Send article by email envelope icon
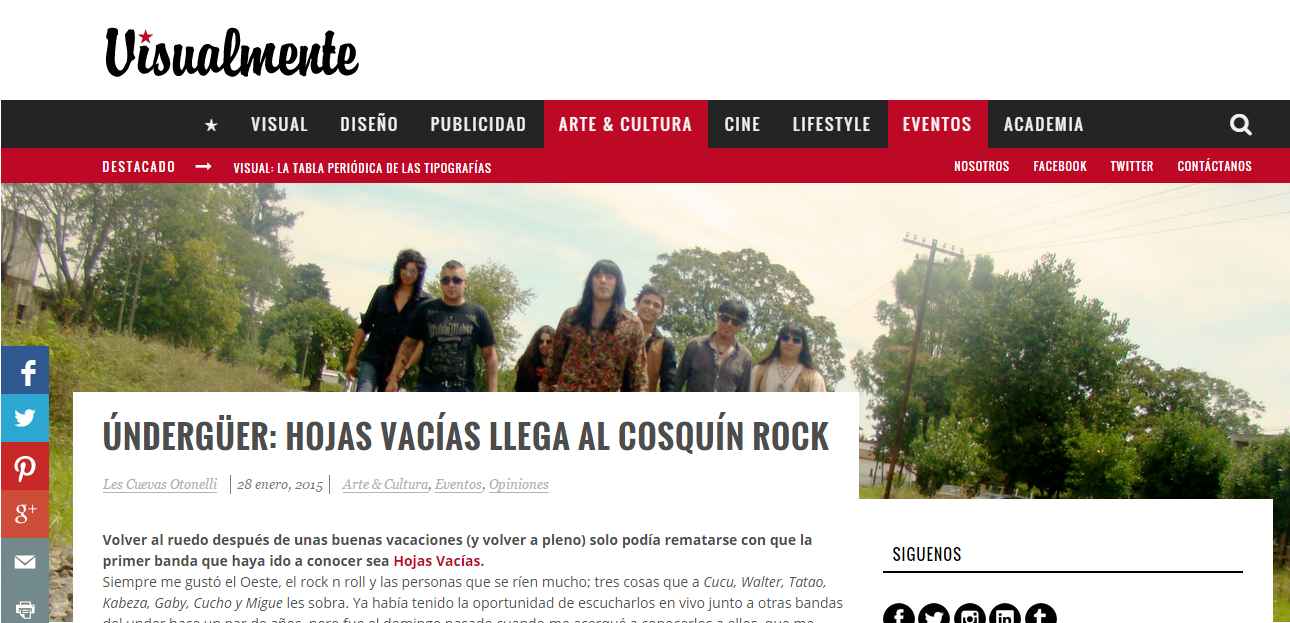The width and height of the screenshot is (1290, 623). click(x=25, y=562)
